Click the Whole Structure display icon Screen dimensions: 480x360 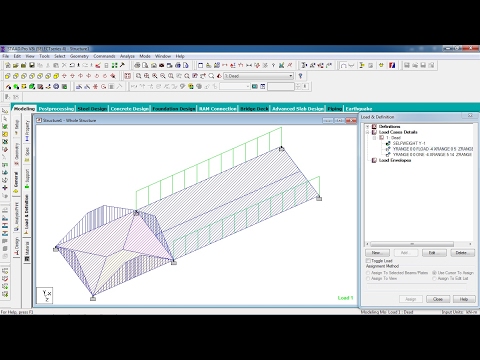click(x=128, y=76)
